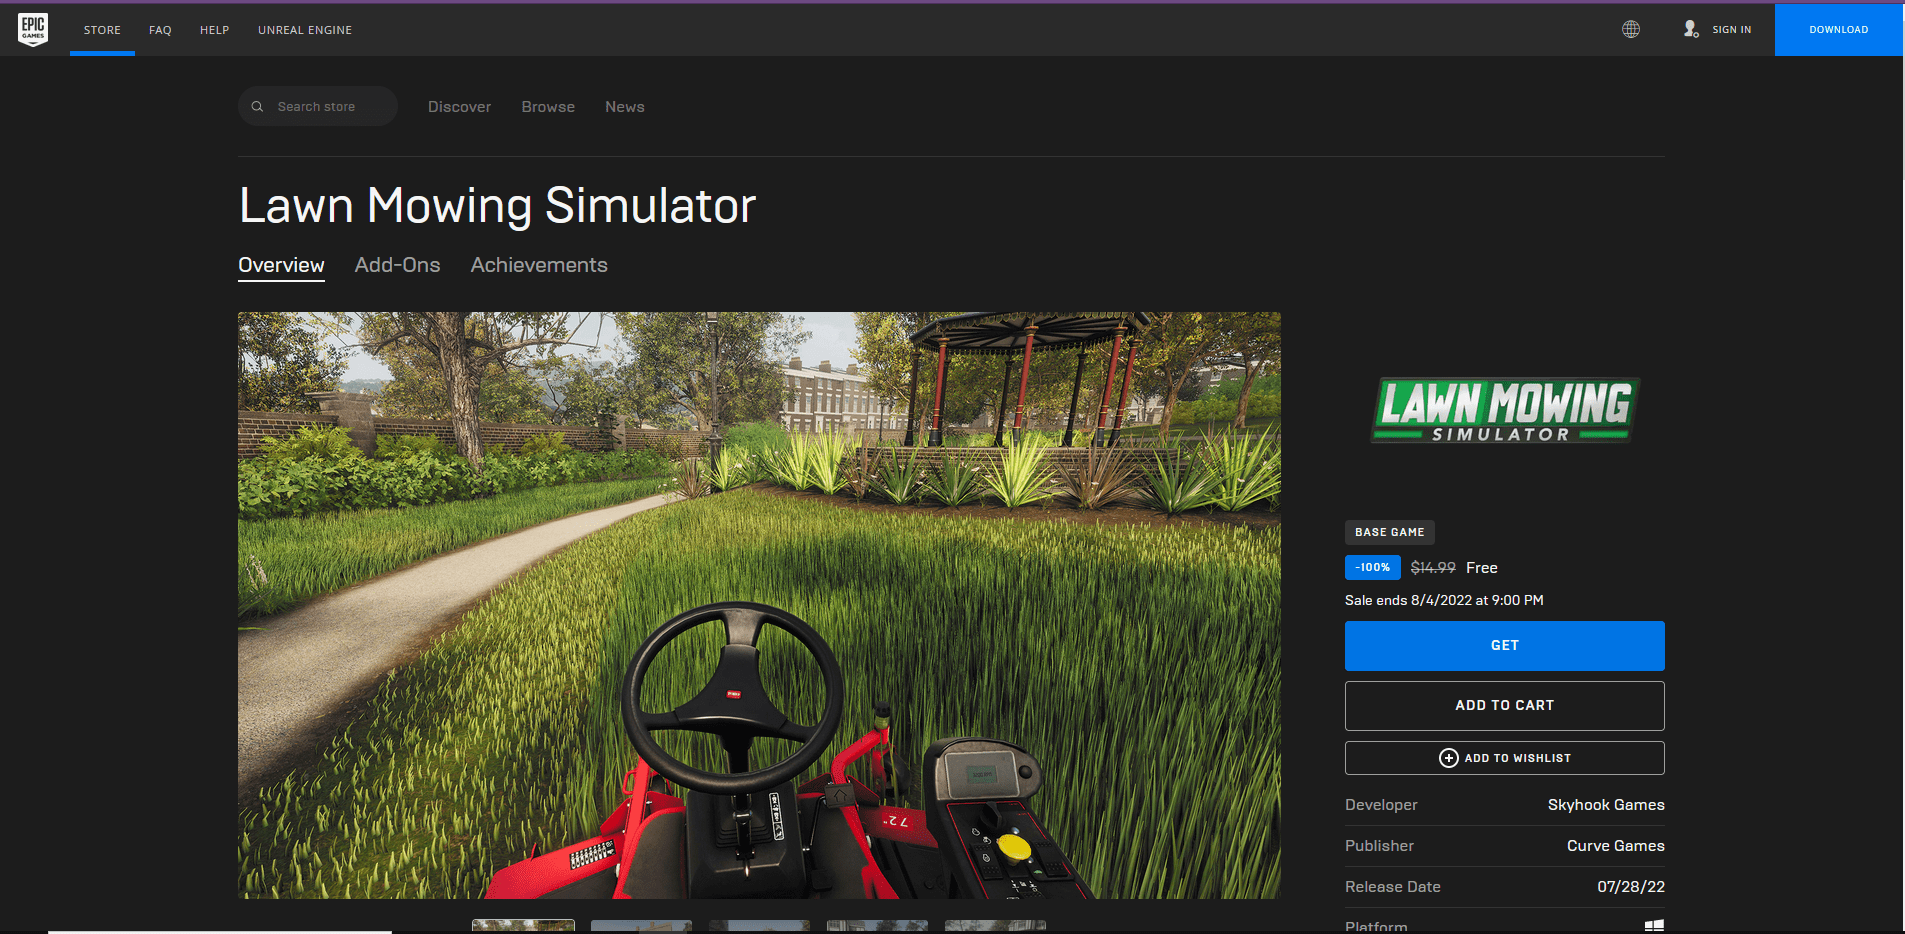The image size is (1905, 934).
Task: Open the FAQ navigation item
Action: [x=160, y=30]
